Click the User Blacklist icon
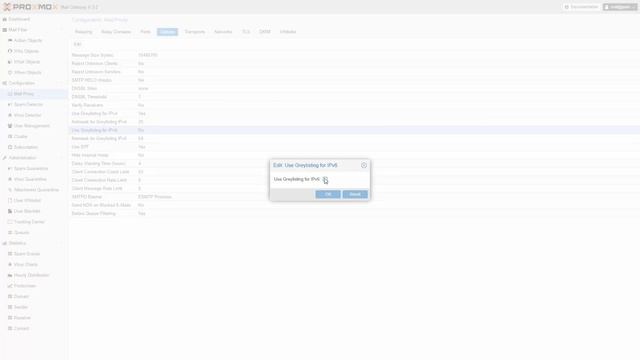The height and width of the screenshot is (360, 640). click(x=10, y=211)
